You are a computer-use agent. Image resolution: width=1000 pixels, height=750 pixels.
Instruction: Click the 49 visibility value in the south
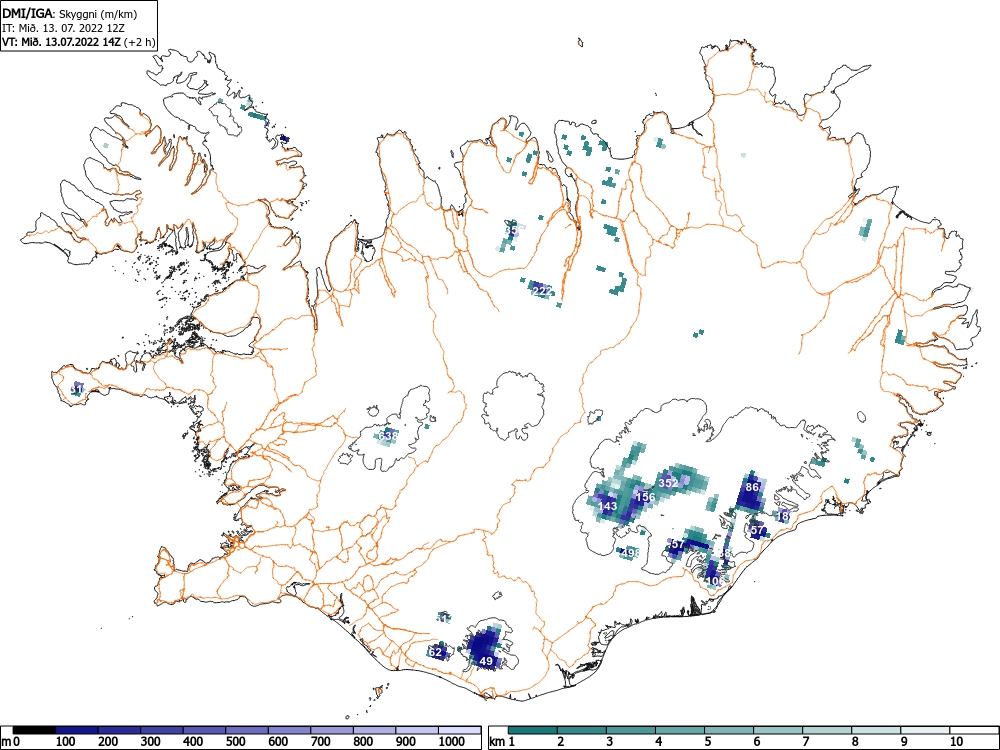pyautogui.click(x=486, y=661)
